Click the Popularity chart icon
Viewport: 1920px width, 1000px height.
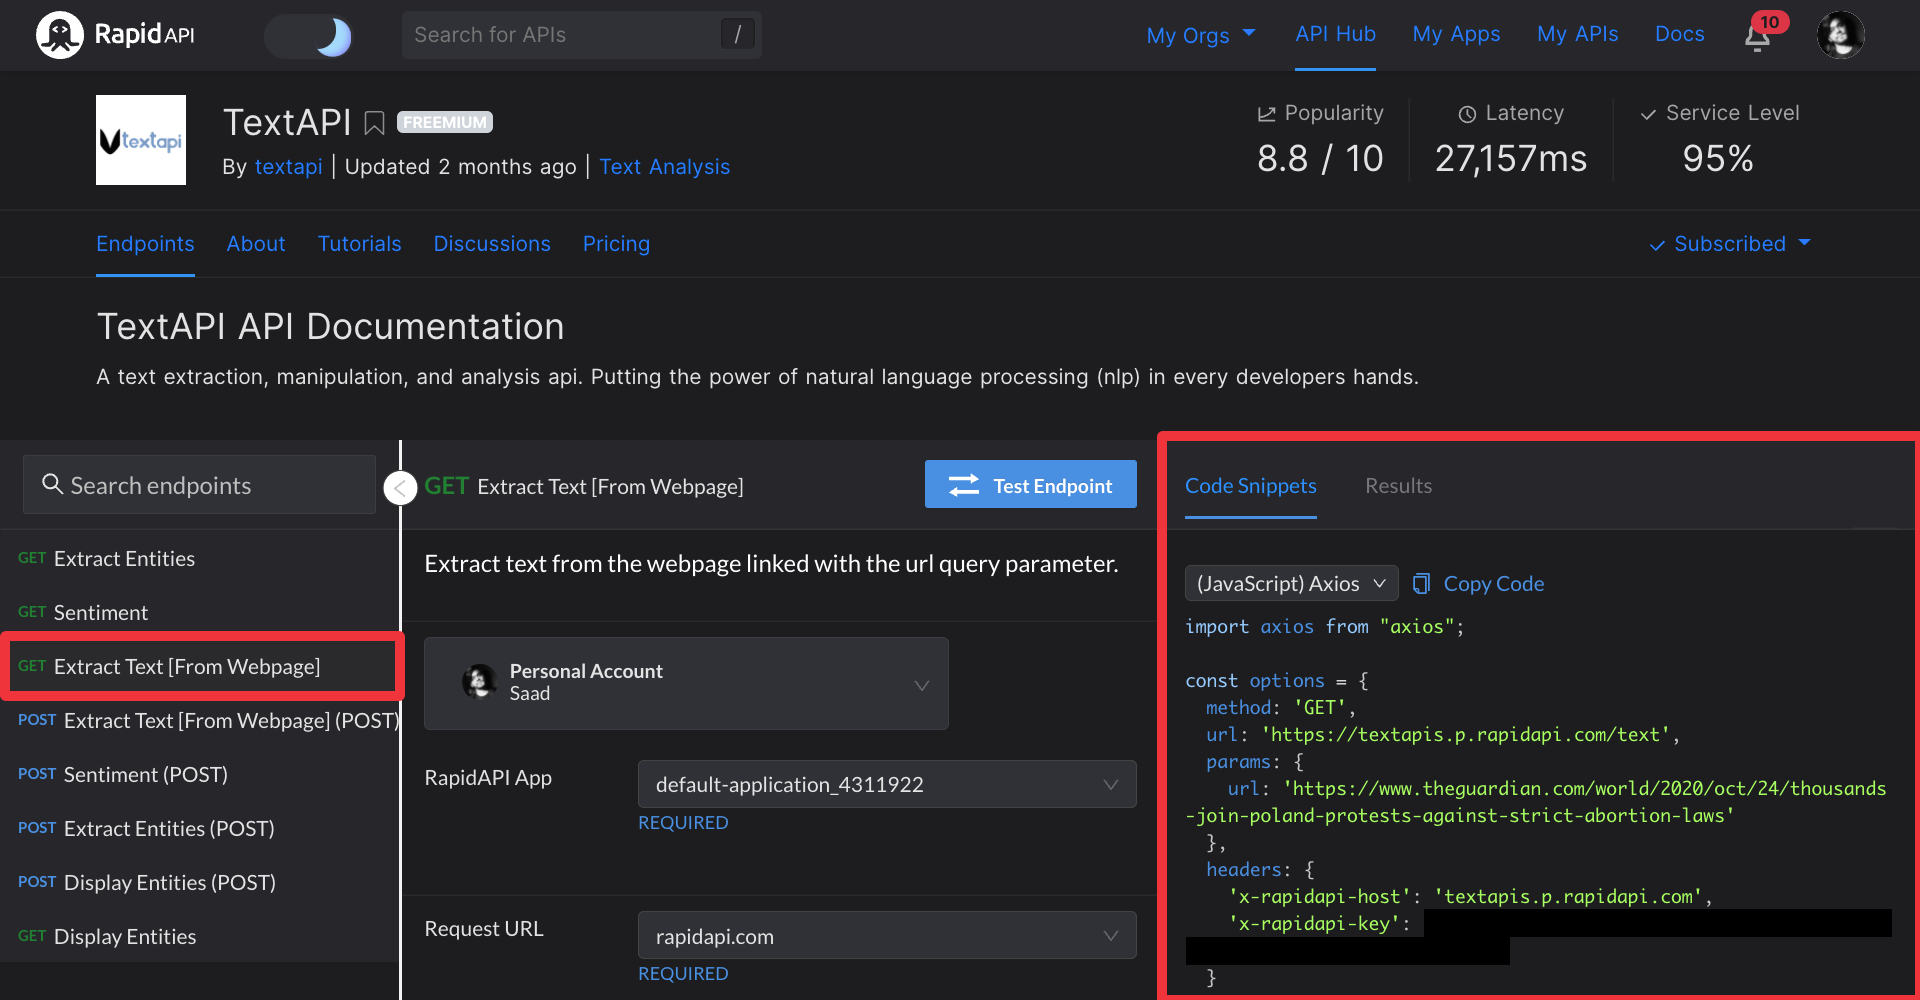click(x=1266, y=114)
